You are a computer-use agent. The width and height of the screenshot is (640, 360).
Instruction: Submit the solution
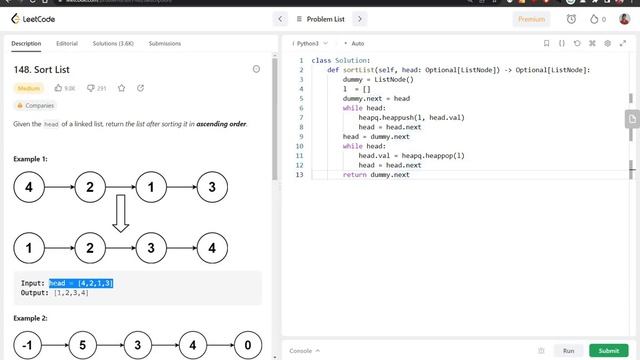(x=609, y=351)
